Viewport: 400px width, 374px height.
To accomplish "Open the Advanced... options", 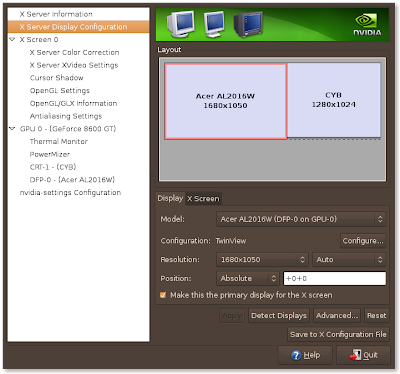I will 337,316.
